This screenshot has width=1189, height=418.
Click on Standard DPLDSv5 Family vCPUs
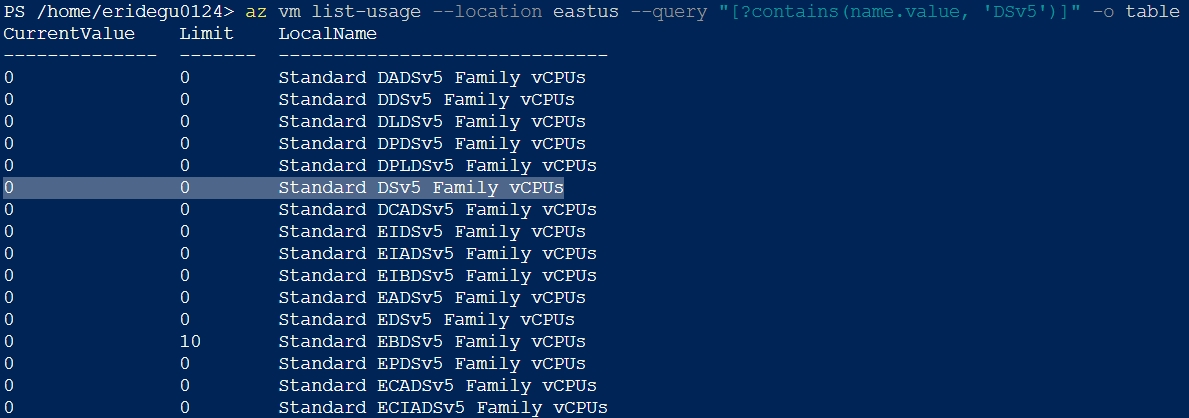[x=437, y=166]
